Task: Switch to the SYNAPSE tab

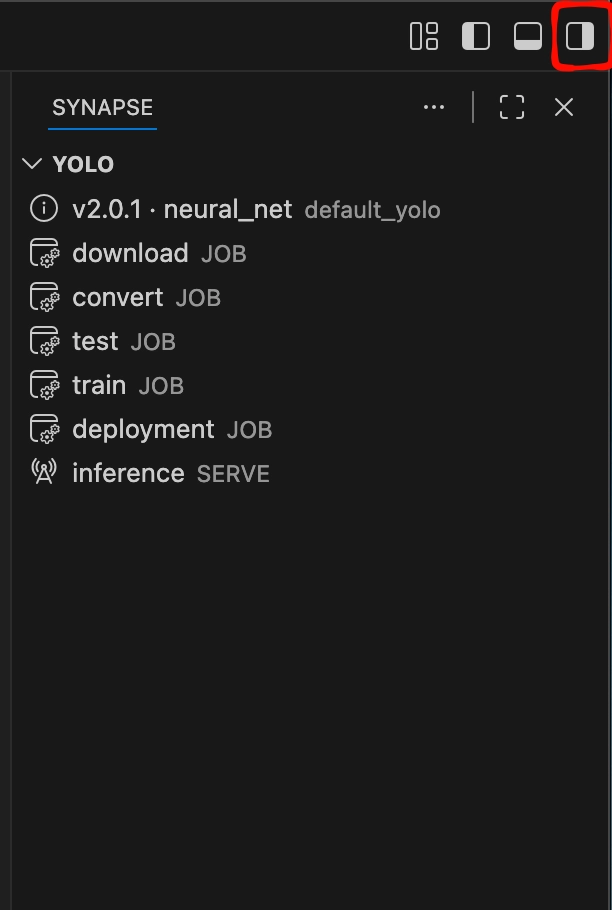Action: [x=103, y=107]
